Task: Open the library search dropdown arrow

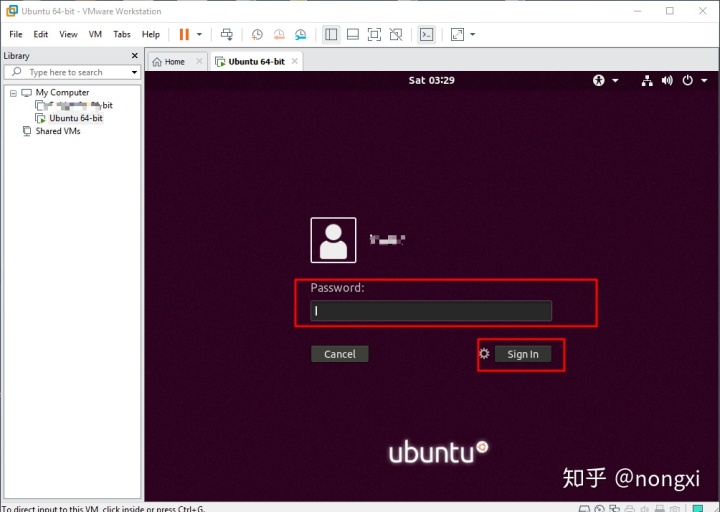Action: click(x=134, y=73)
